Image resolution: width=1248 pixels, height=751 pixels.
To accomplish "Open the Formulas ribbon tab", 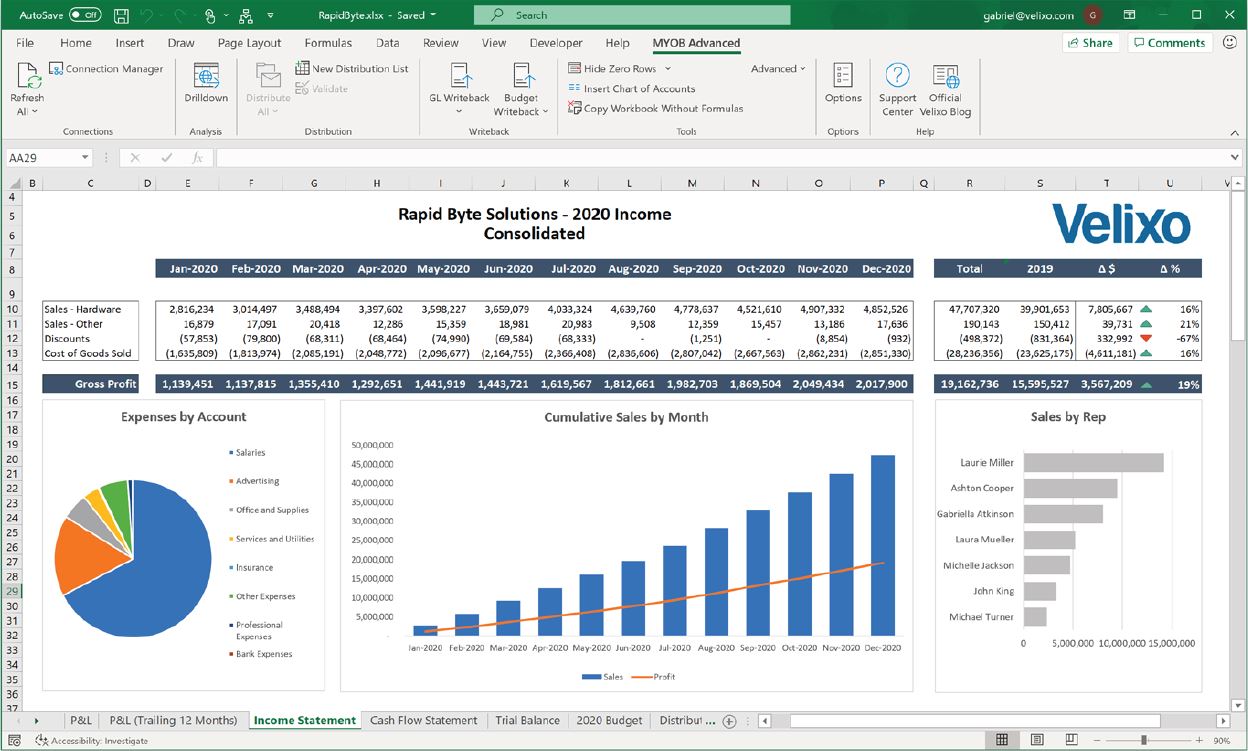I will [328, 43].
